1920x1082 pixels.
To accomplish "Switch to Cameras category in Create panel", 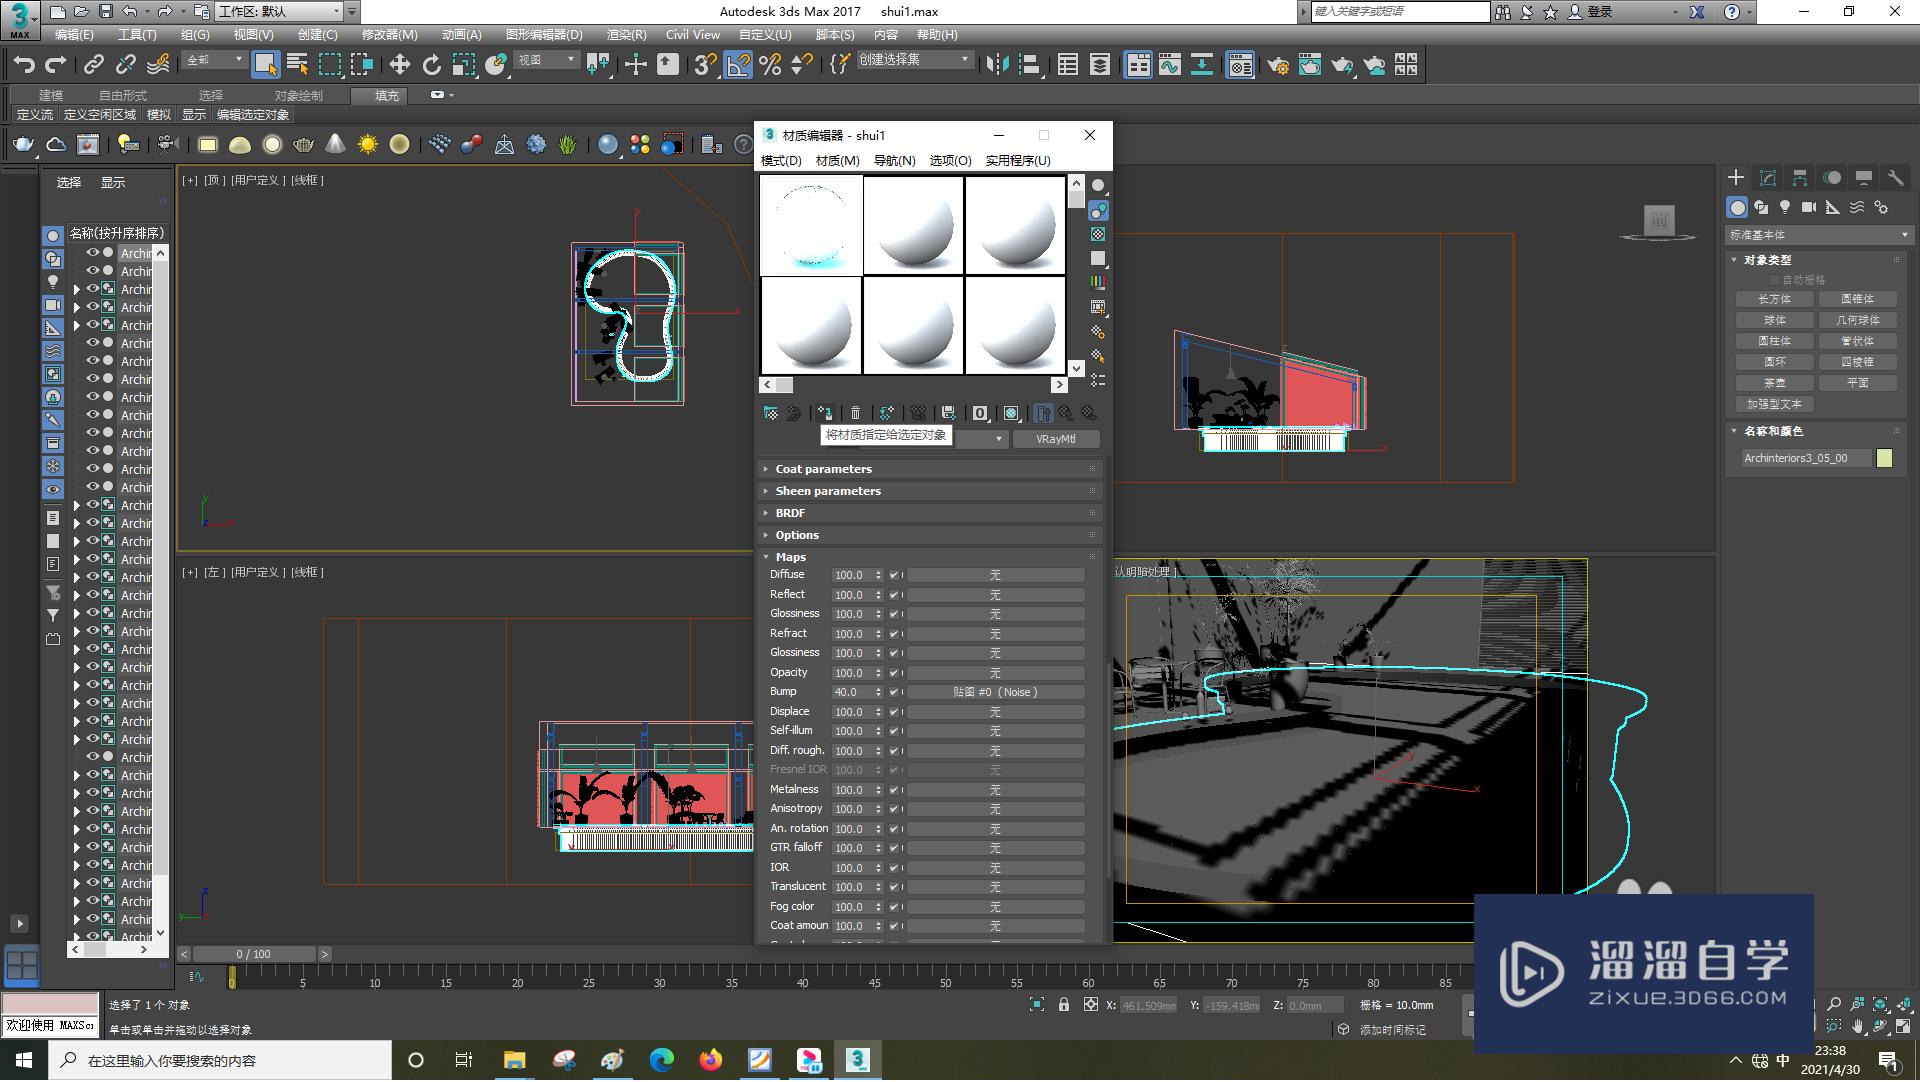I will pos(1809,207).
